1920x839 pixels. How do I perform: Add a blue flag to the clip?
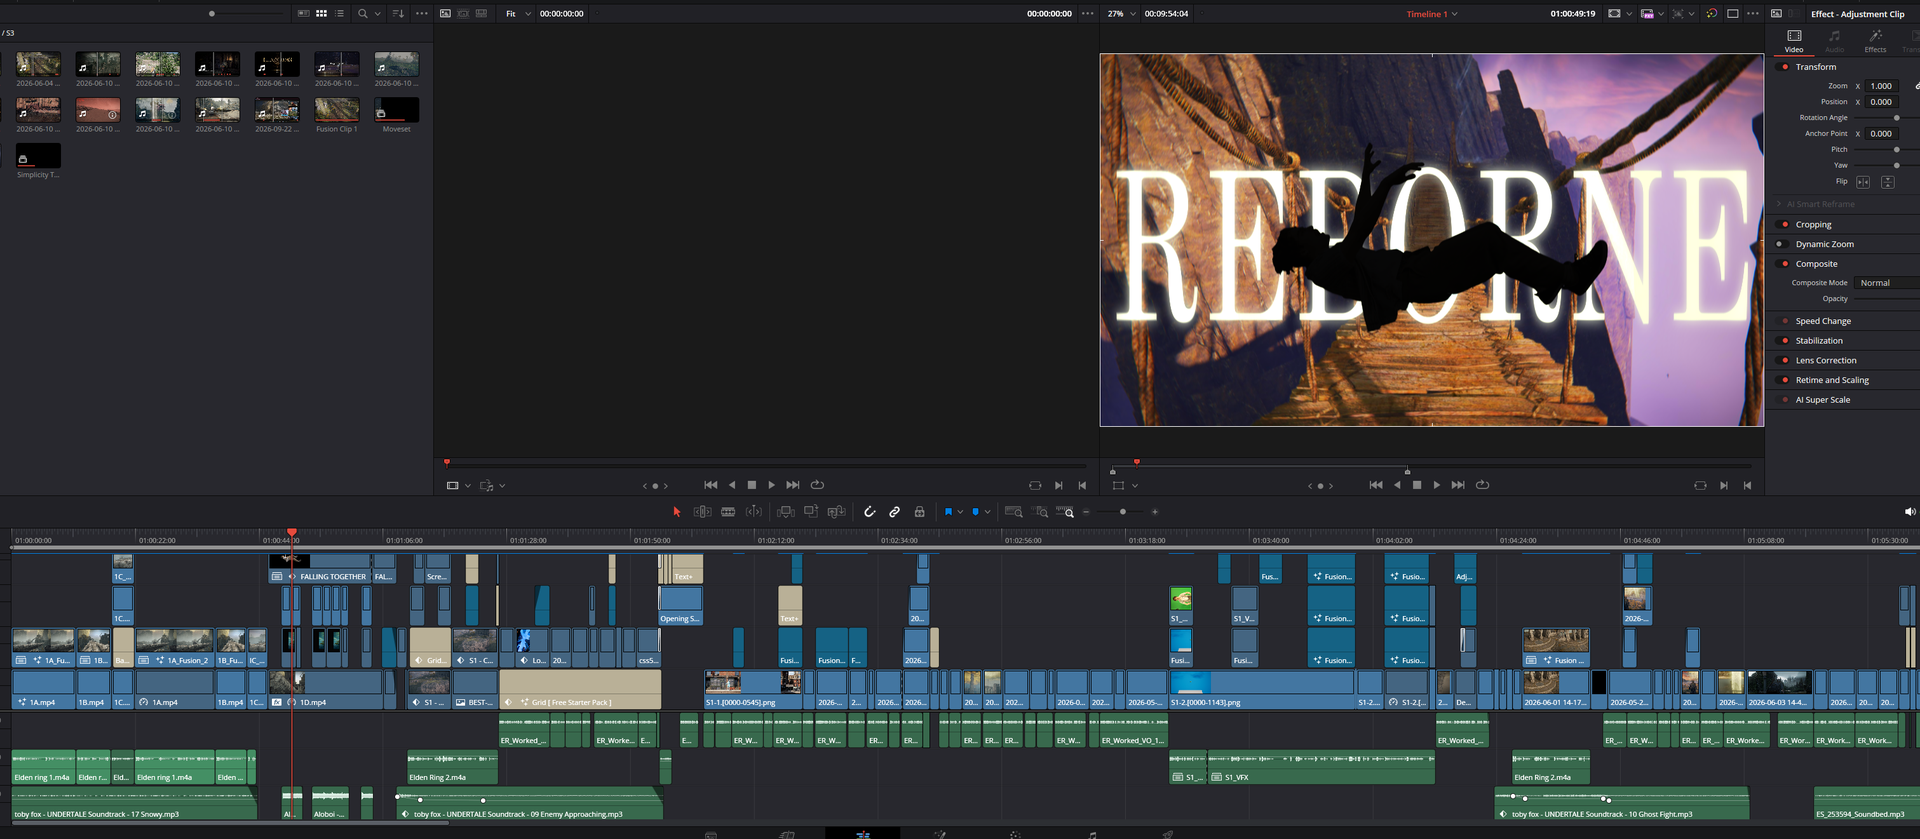pyautogui.click(x=948, y=512)
